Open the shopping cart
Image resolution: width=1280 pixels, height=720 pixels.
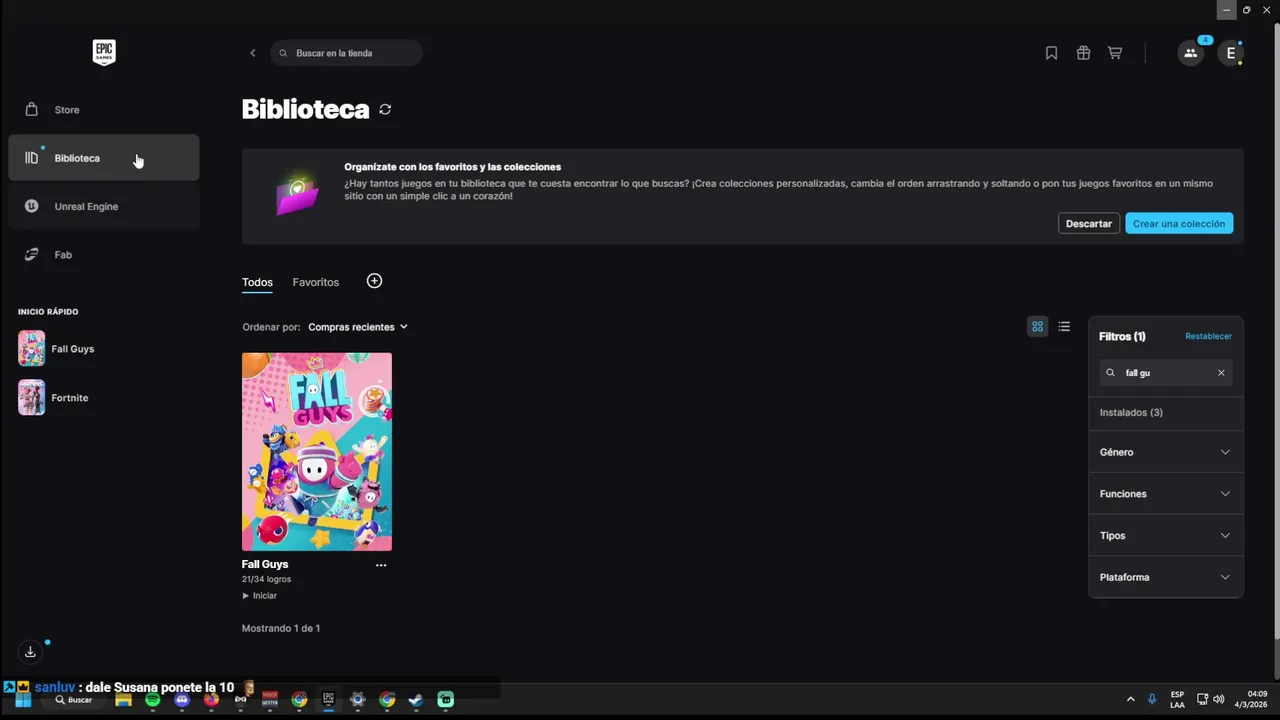coord(1115,53)
